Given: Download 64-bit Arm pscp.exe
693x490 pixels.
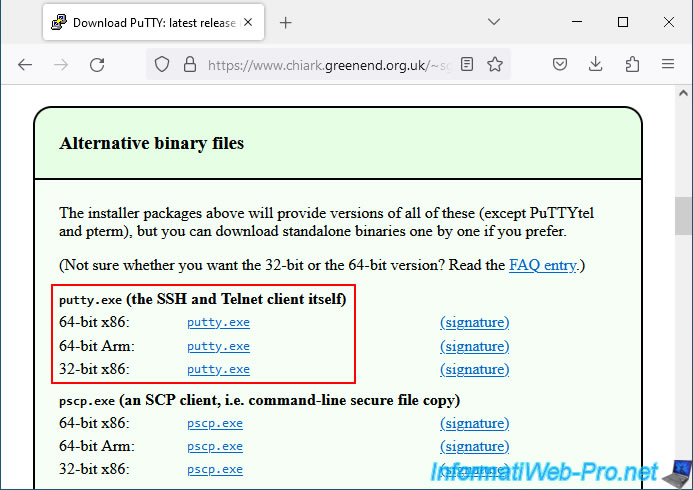Looking at the screenshot, I should tap(215, 446).
